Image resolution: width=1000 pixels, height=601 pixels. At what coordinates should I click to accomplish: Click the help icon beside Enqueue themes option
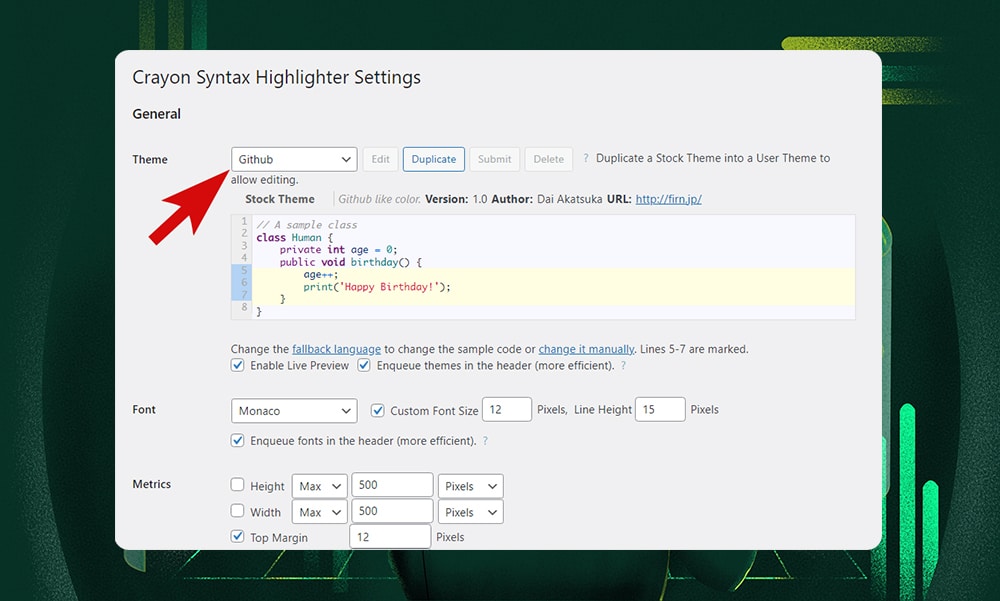[624, 366]
